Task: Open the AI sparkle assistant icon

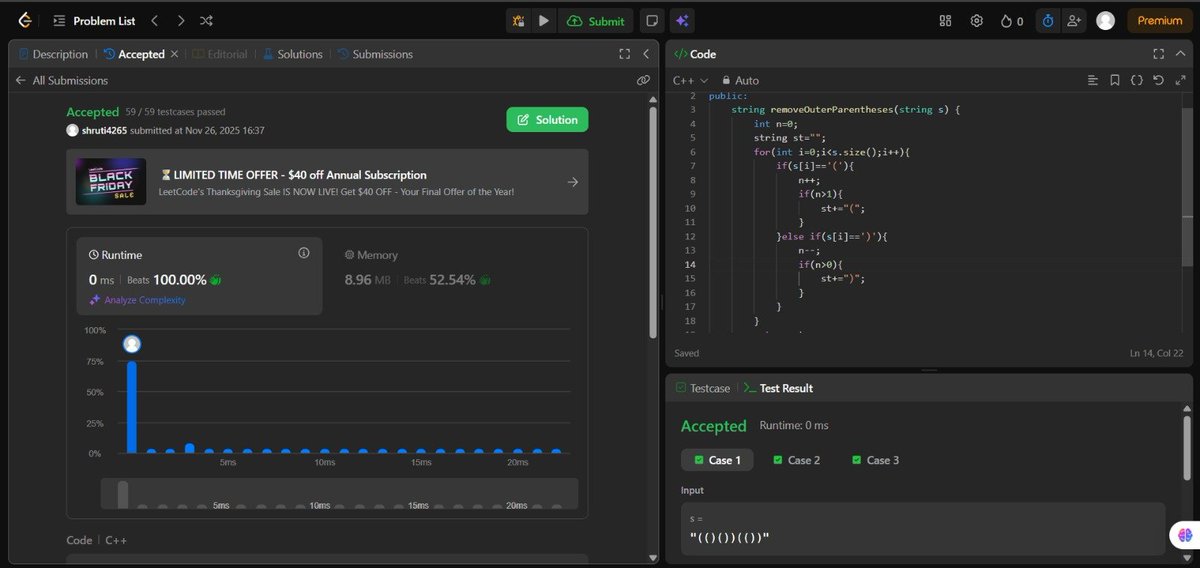Action: click(681, 20)
